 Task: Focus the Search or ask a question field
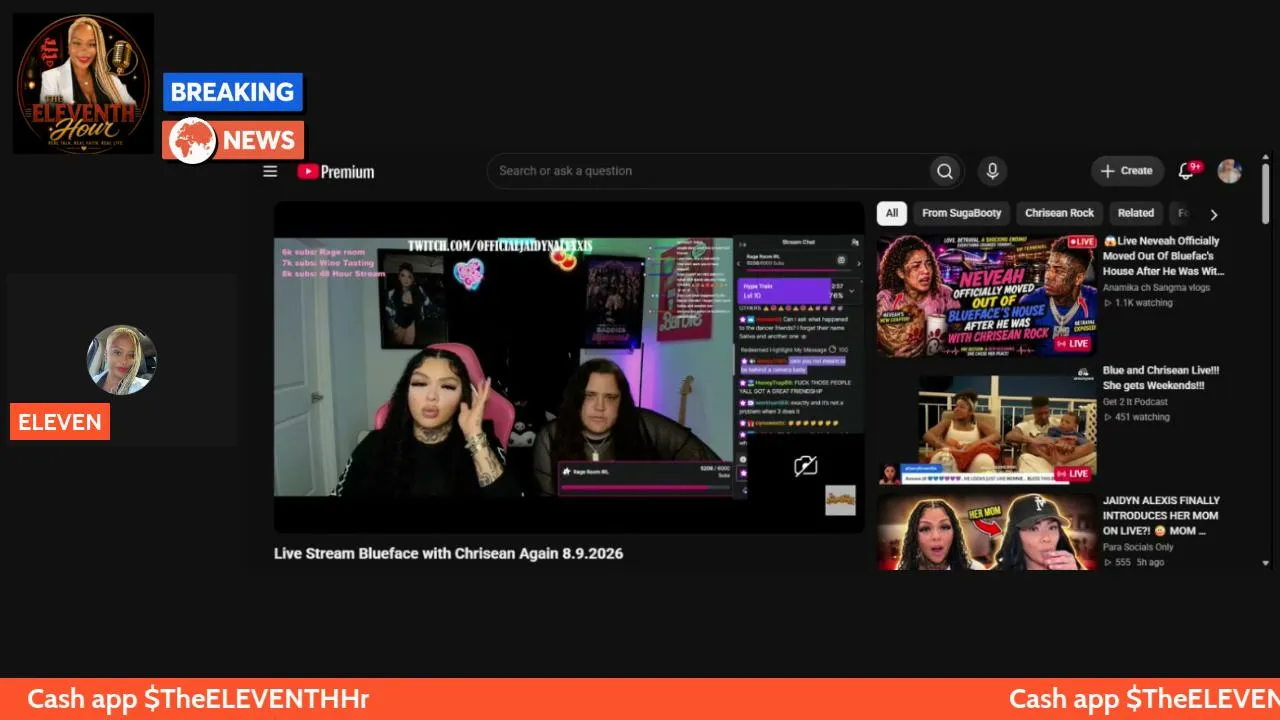point(708,171)
